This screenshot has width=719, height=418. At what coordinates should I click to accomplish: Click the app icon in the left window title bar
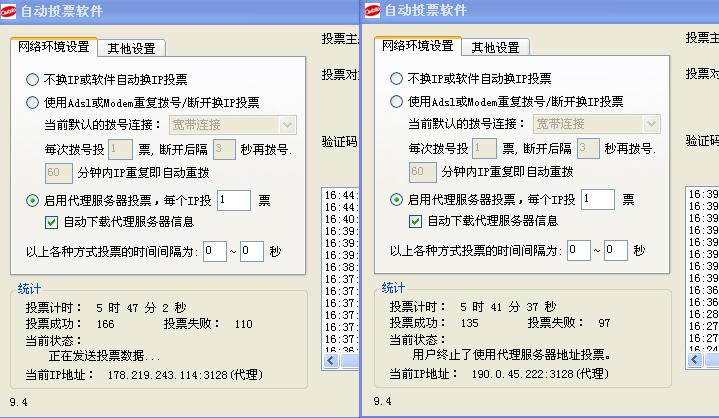pos(9,11)
